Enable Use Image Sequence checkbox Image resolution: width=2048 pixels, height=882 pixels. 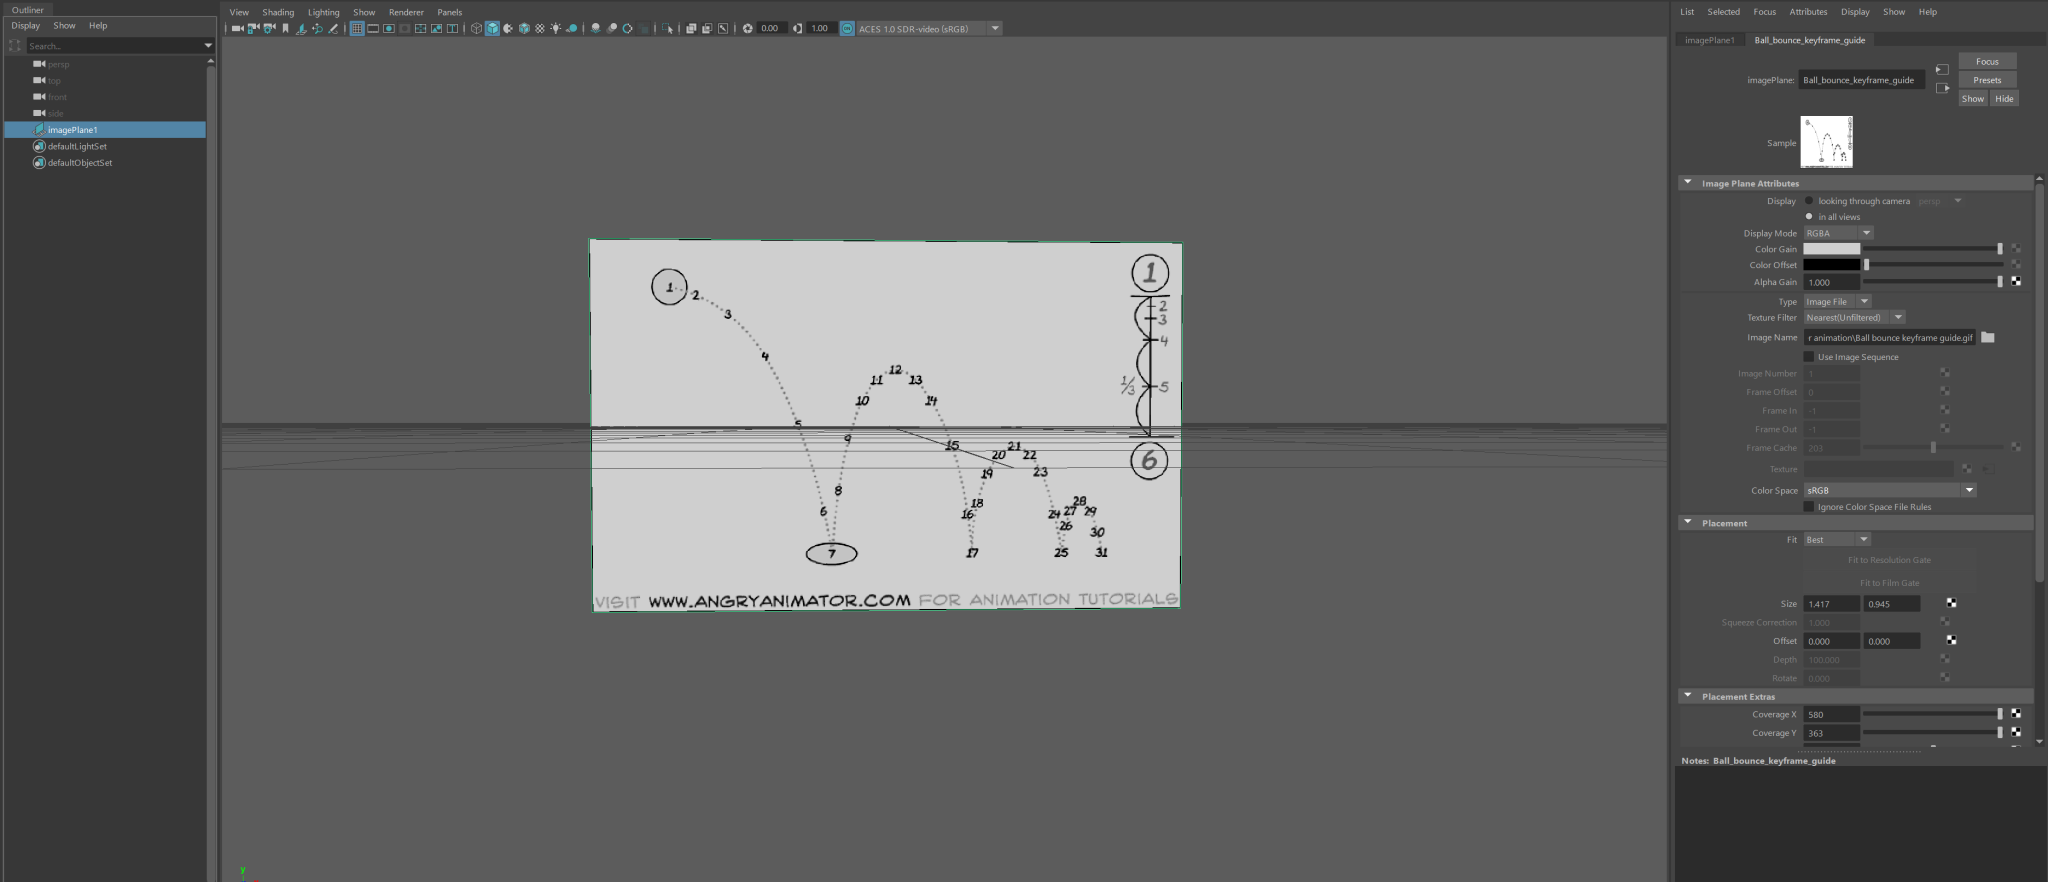1809,357
